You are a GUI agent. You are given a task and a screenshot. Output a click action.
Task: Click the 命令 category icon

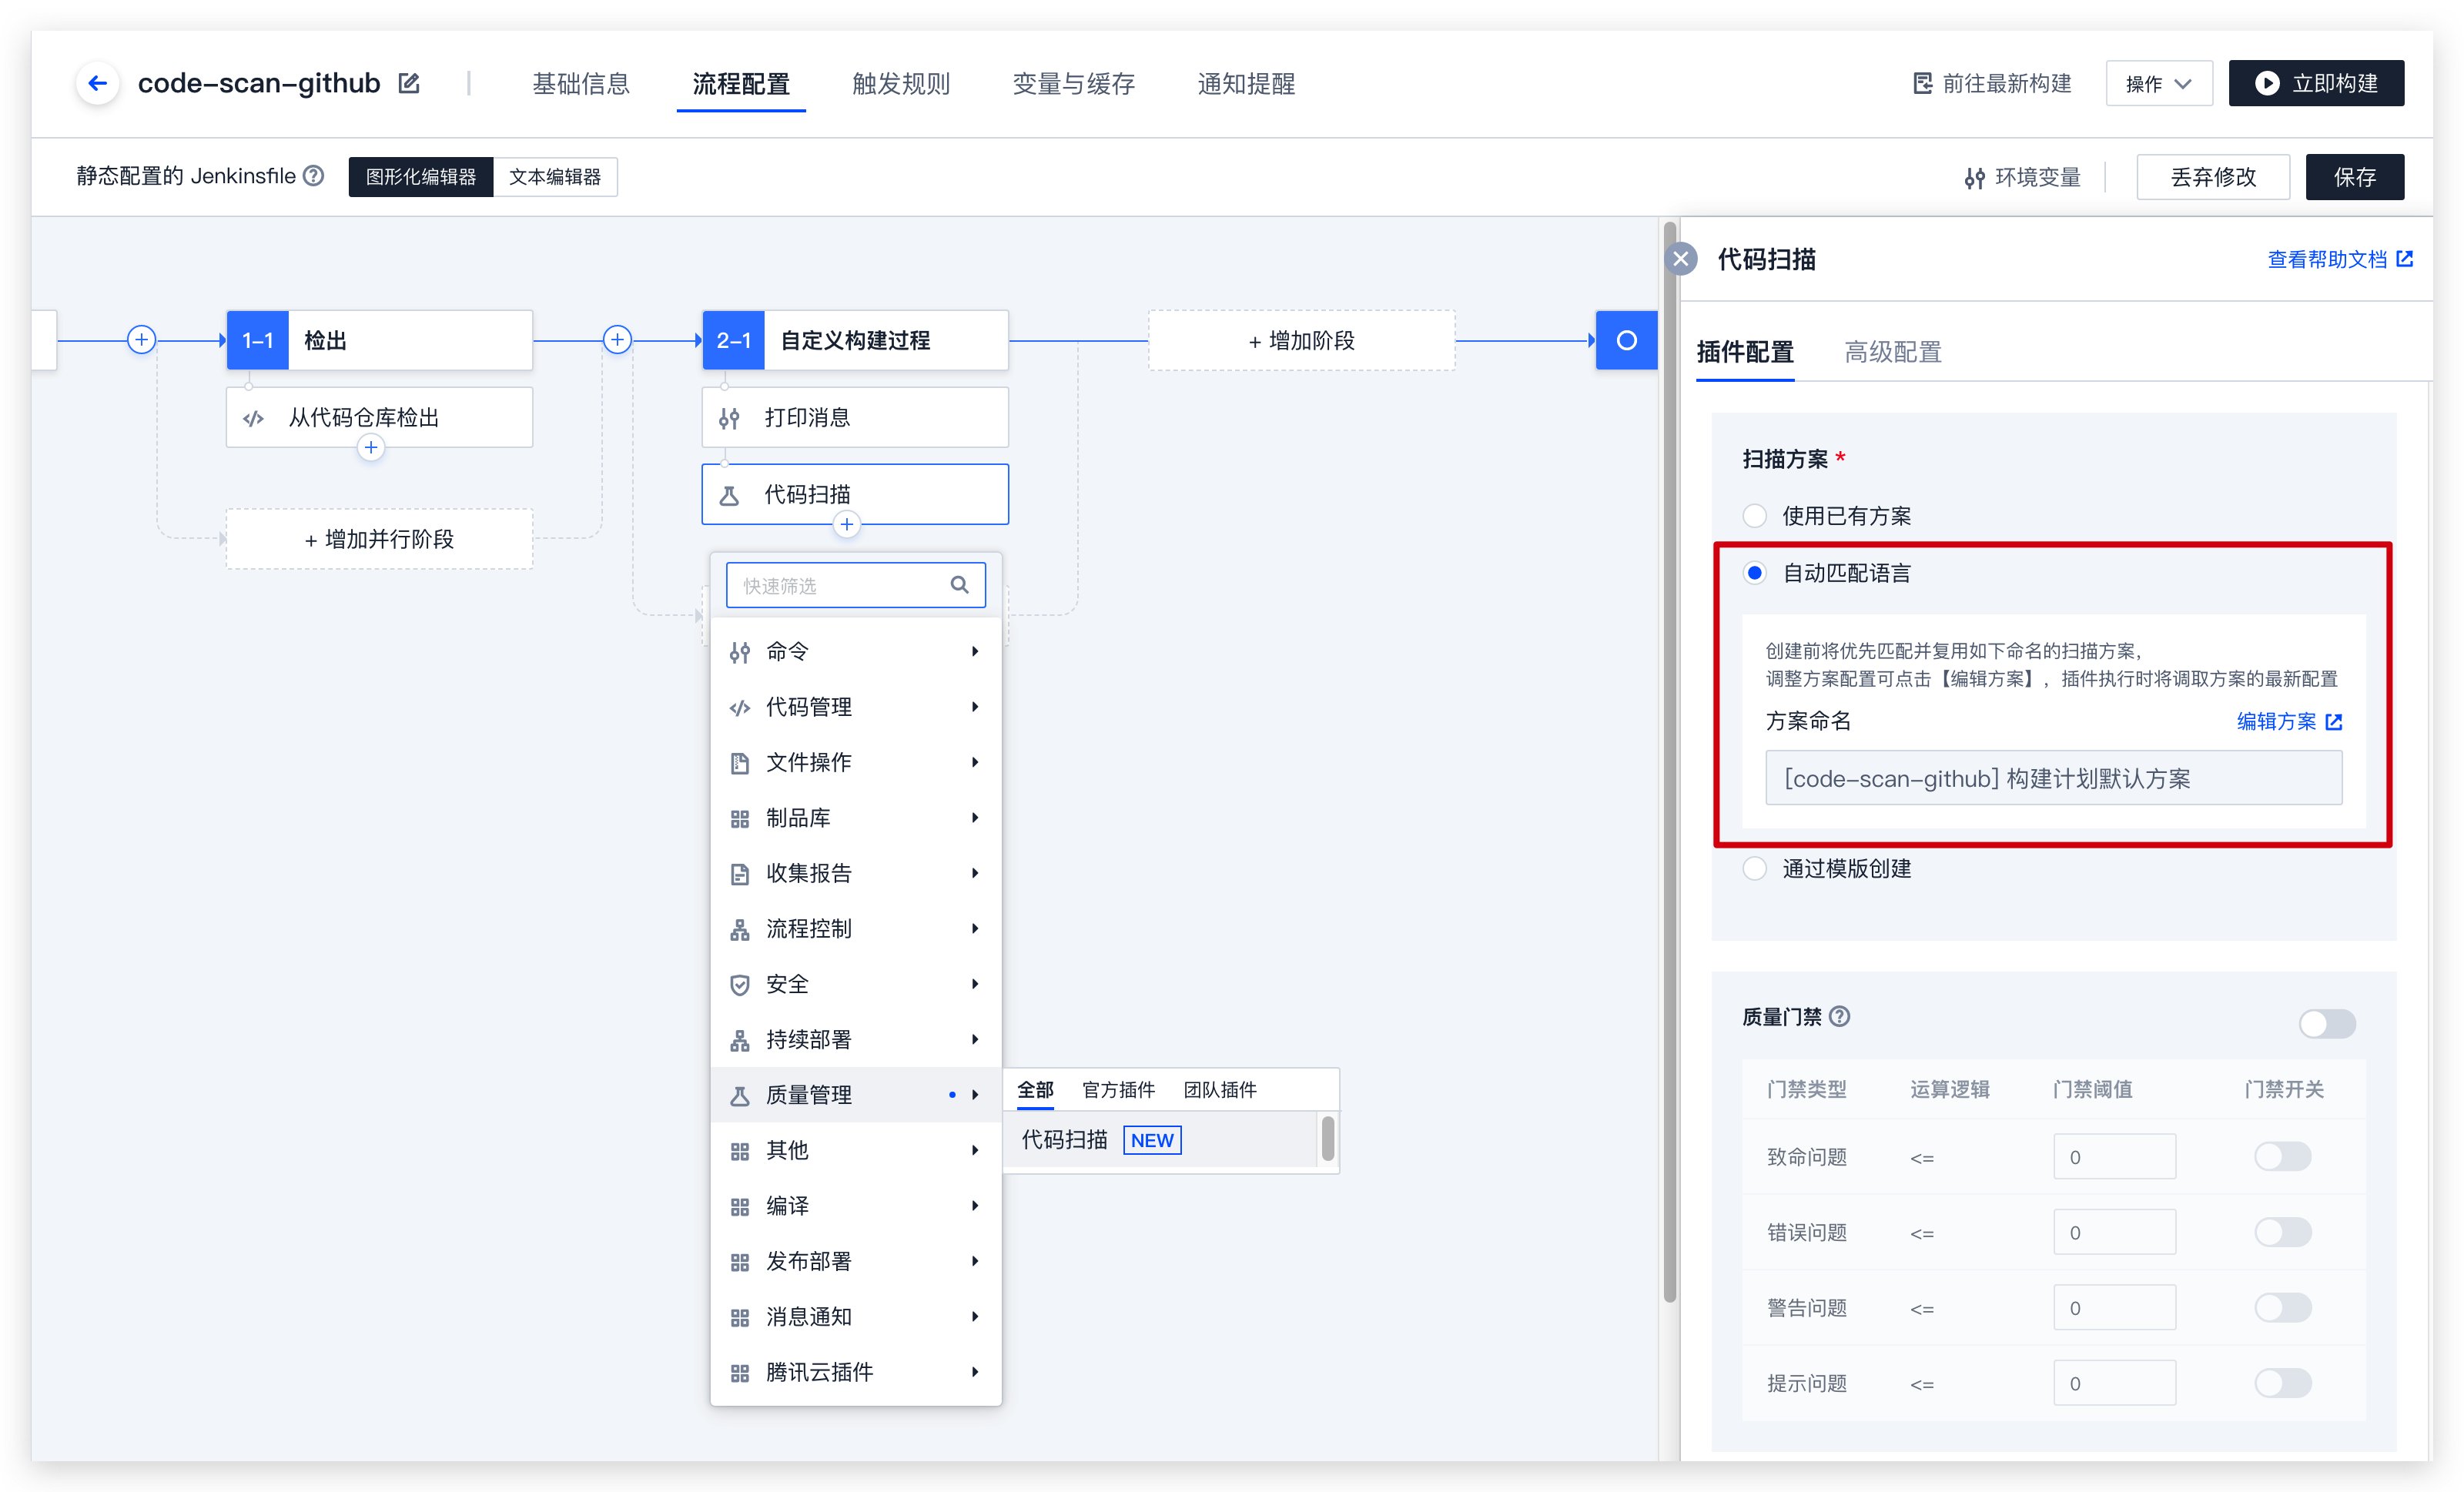coord(740,652)
